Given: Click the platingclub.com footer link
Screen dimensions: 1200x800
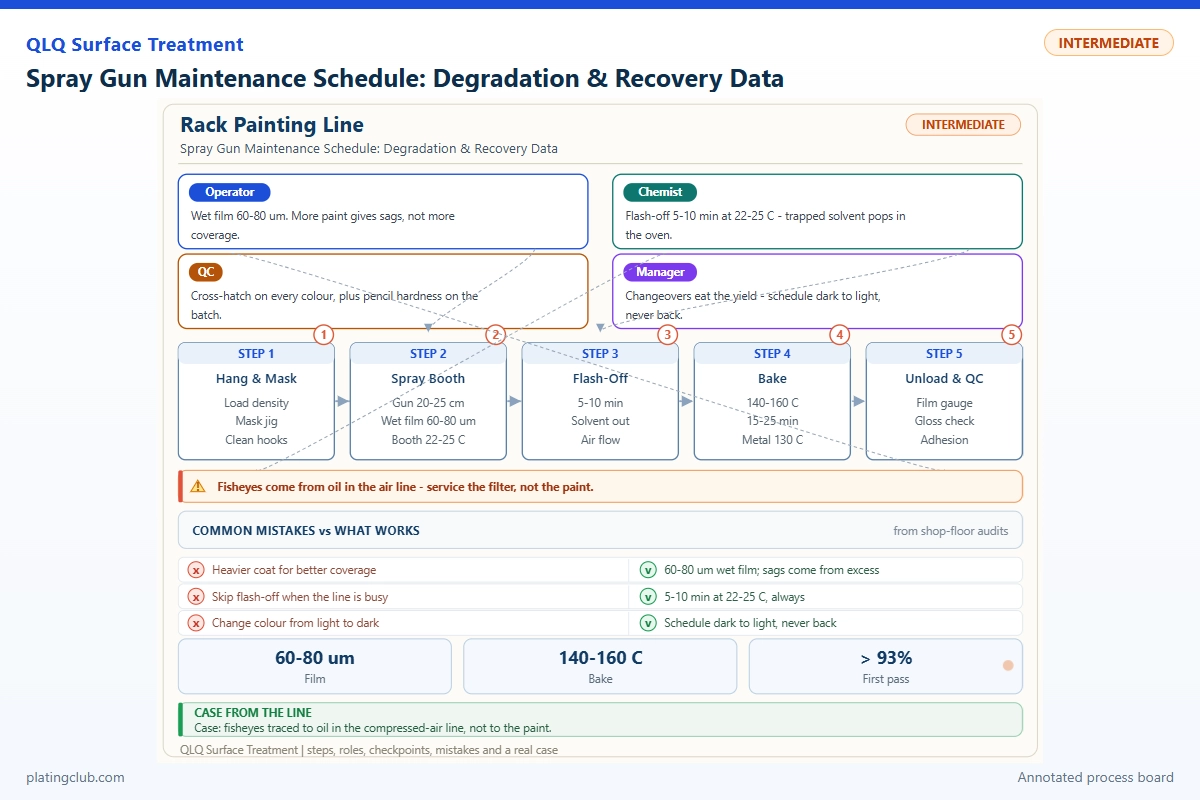Looking at the screenshot, I should 75,777.
